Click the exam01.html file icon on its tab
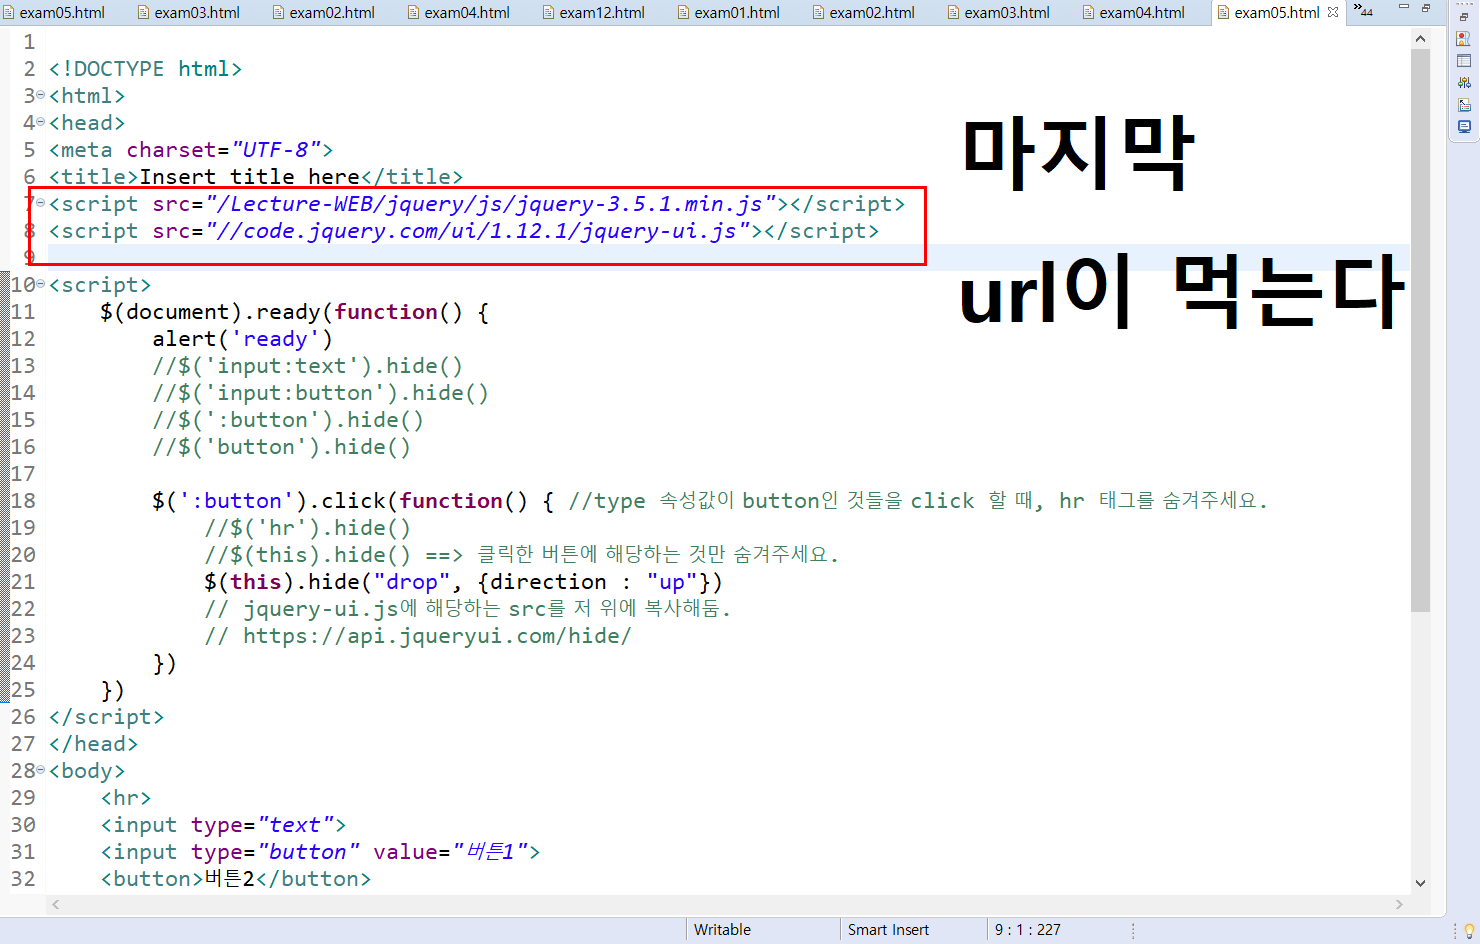This screenshot has height=944, width=1480. tap(683, 13)
